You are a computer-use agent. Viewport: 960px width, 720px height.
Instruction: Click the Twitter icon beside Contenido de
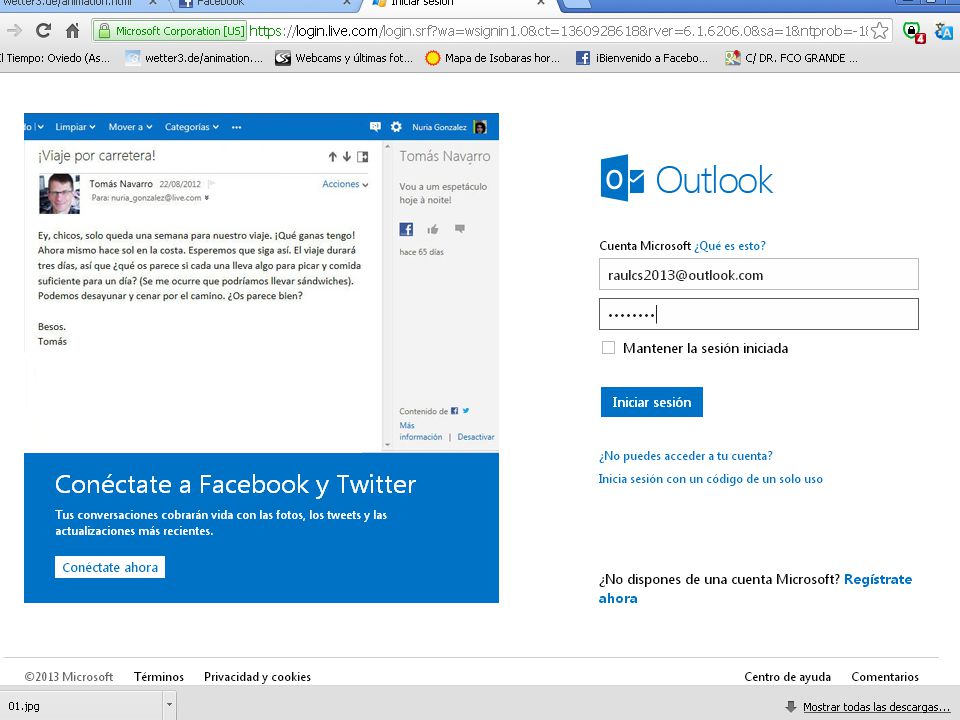[466, 411]
